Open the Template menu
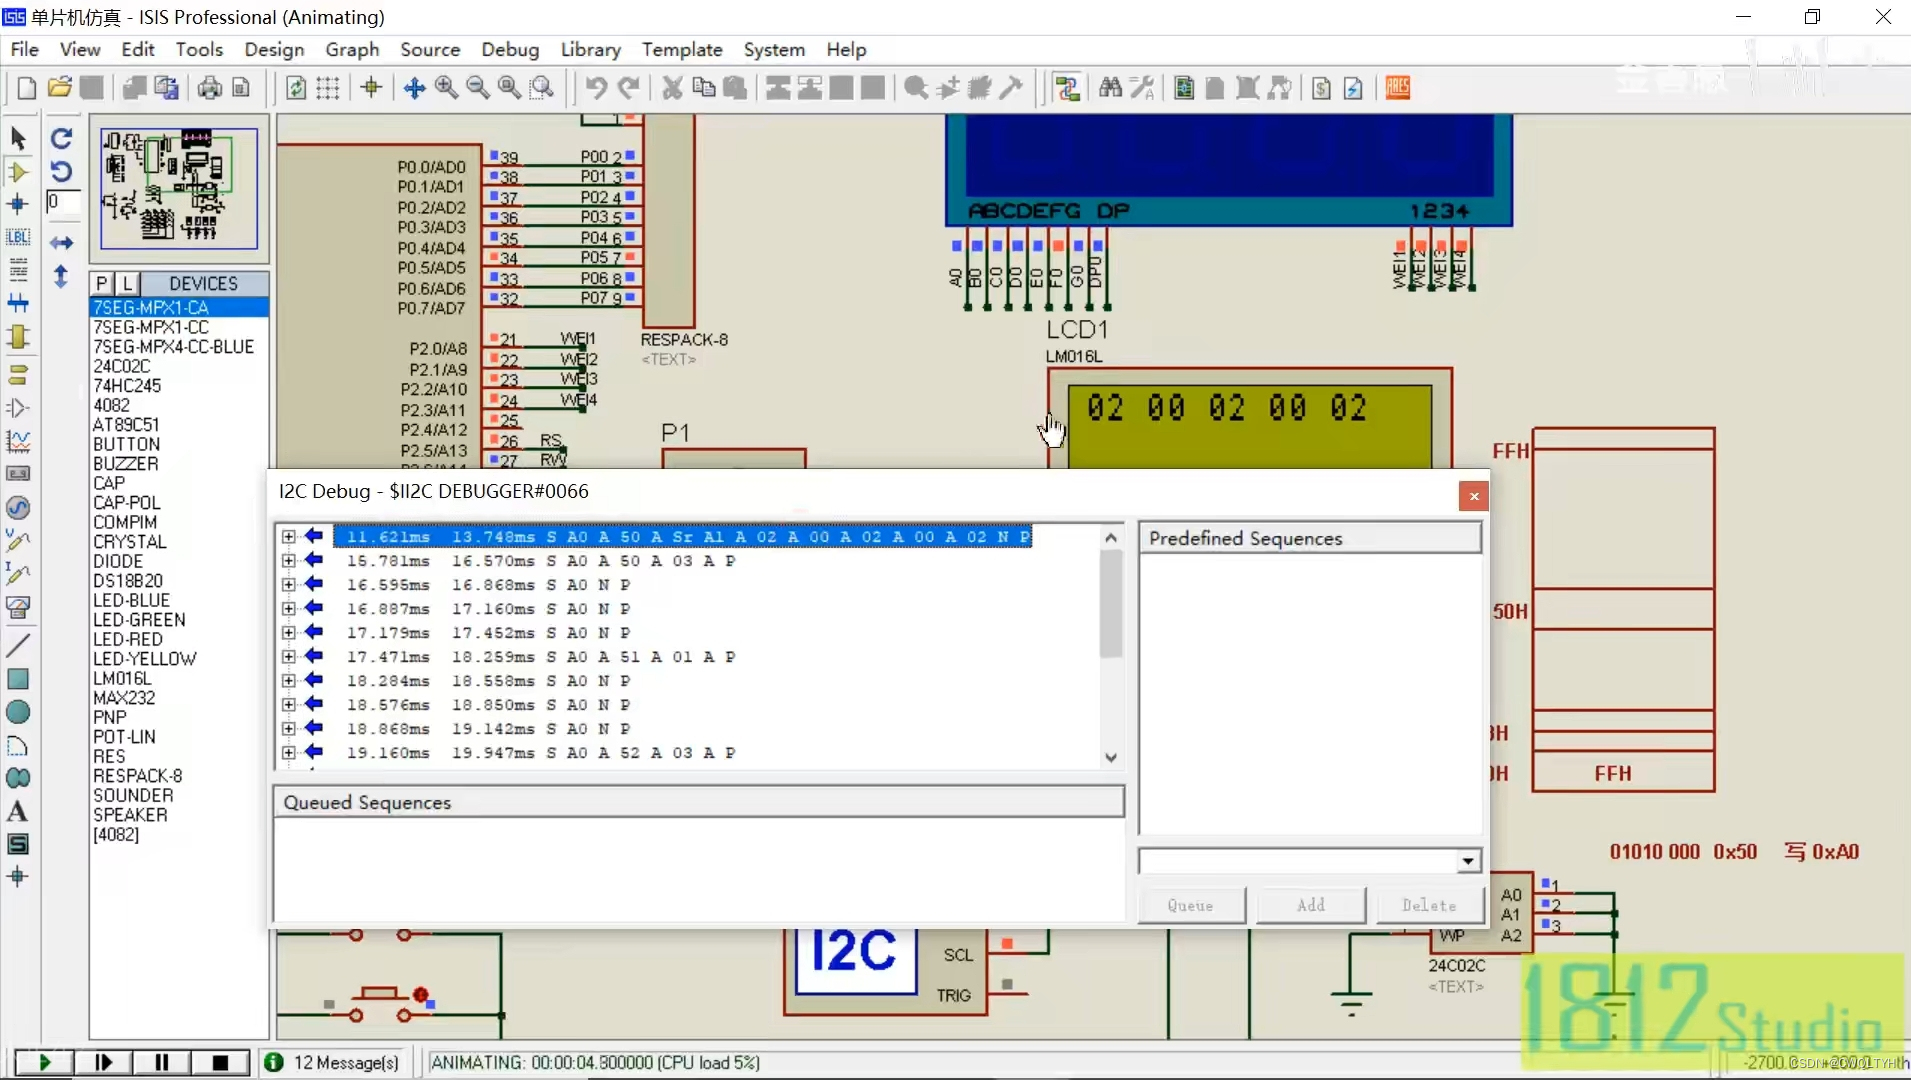1911x1080 pixels. [x=682, y=49]
